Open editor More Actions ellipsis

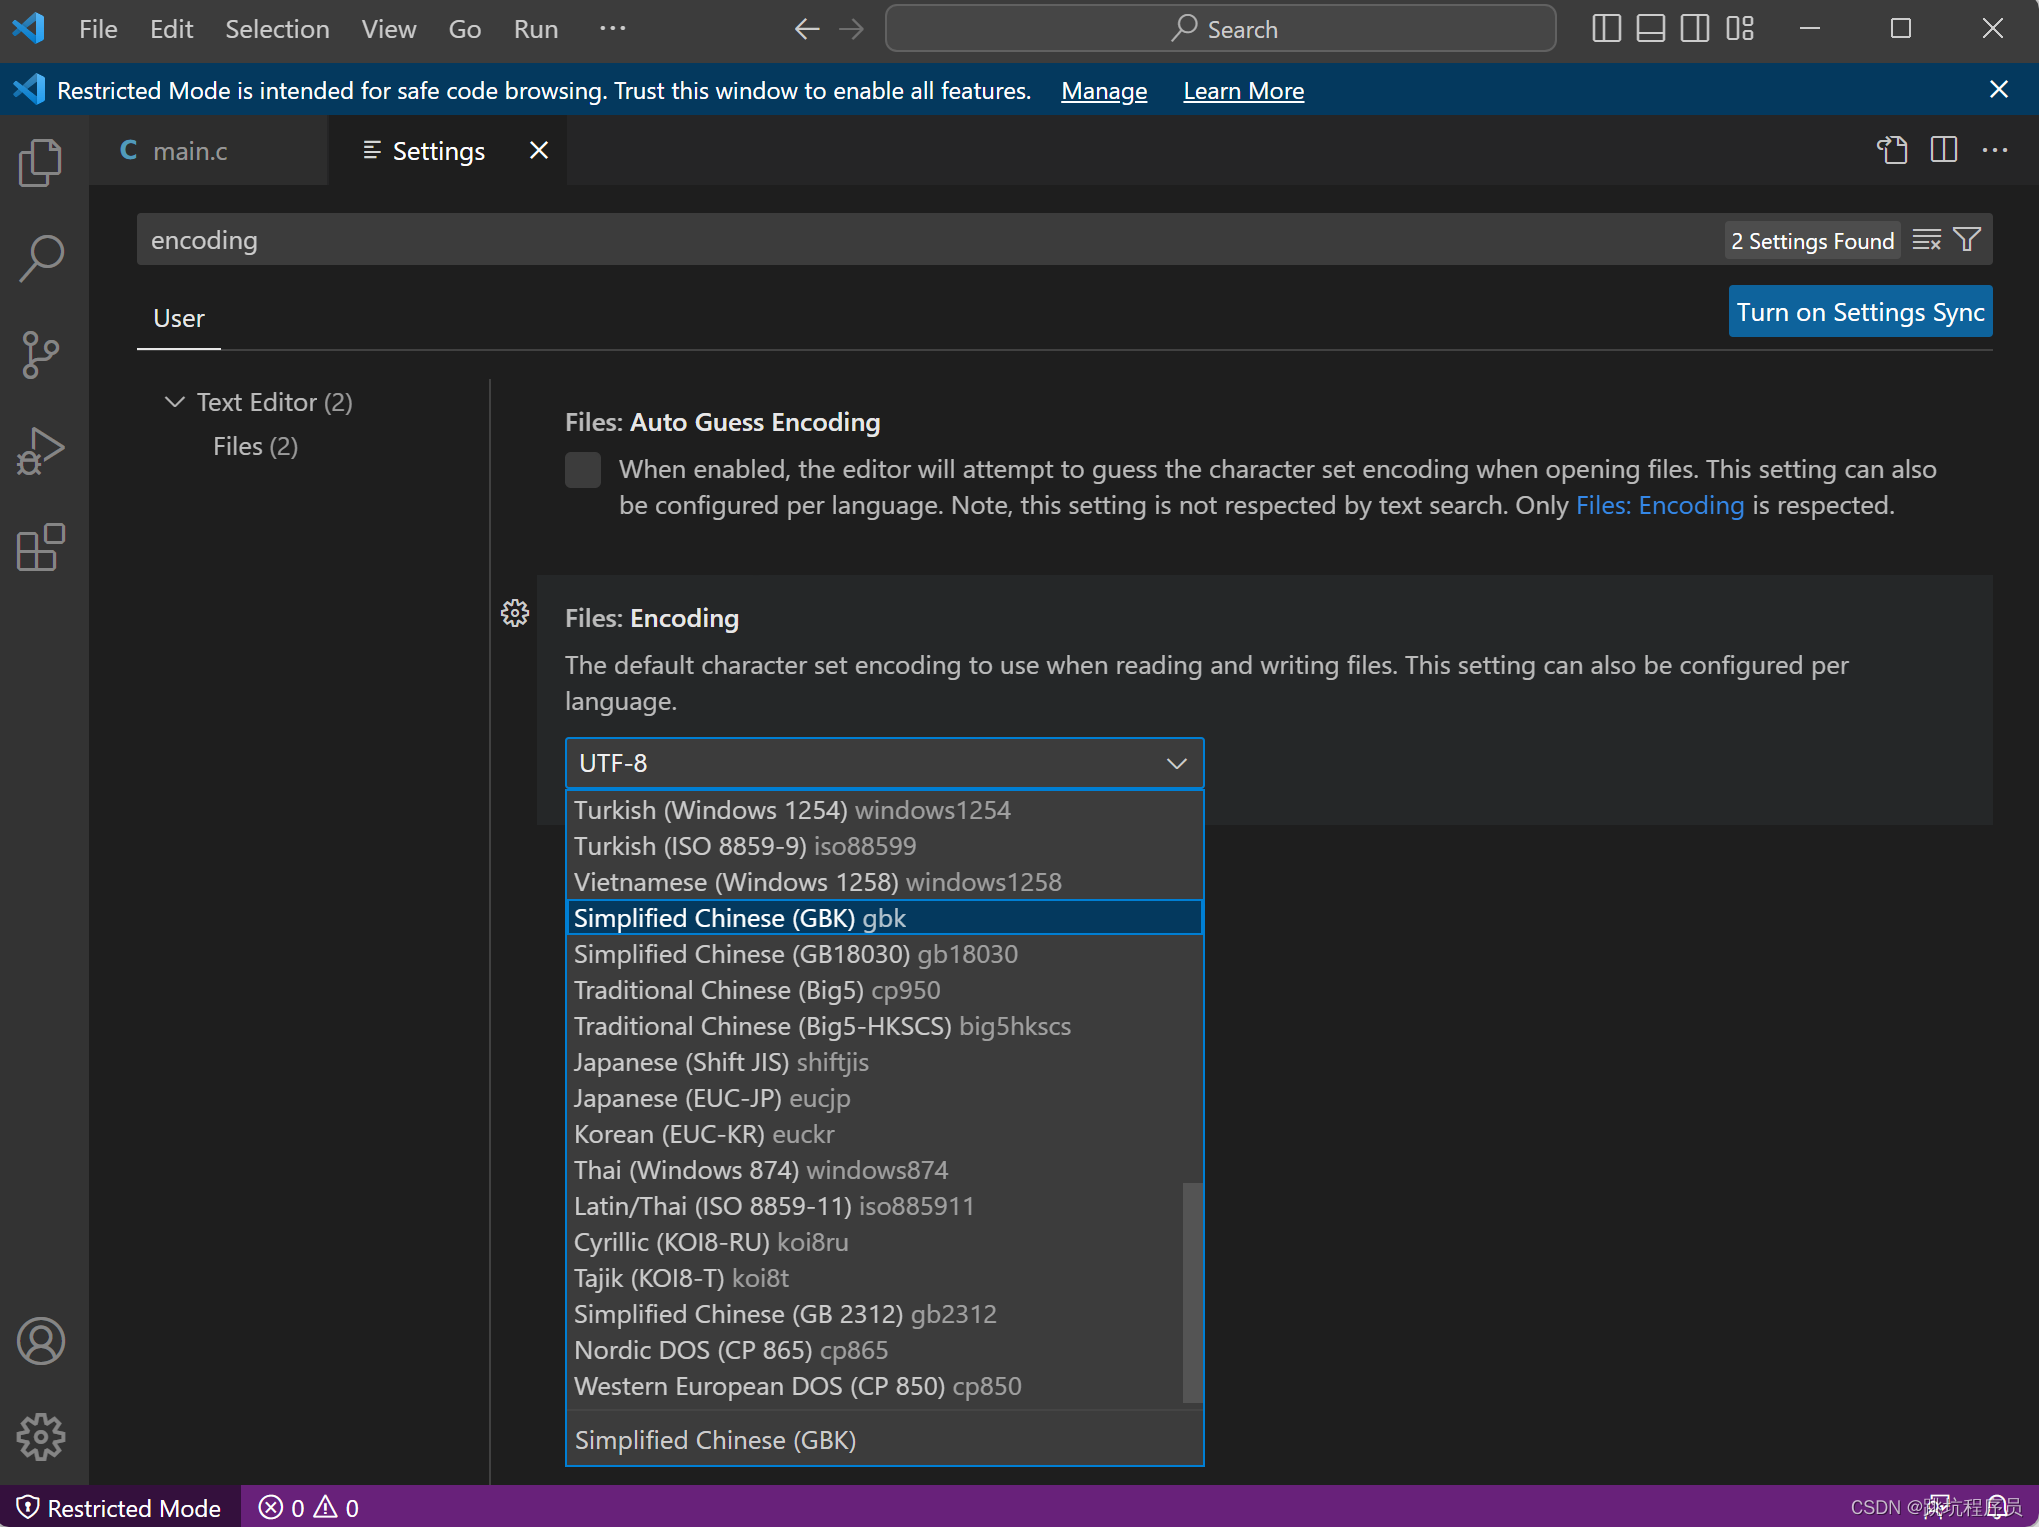tap(1995, 150)
